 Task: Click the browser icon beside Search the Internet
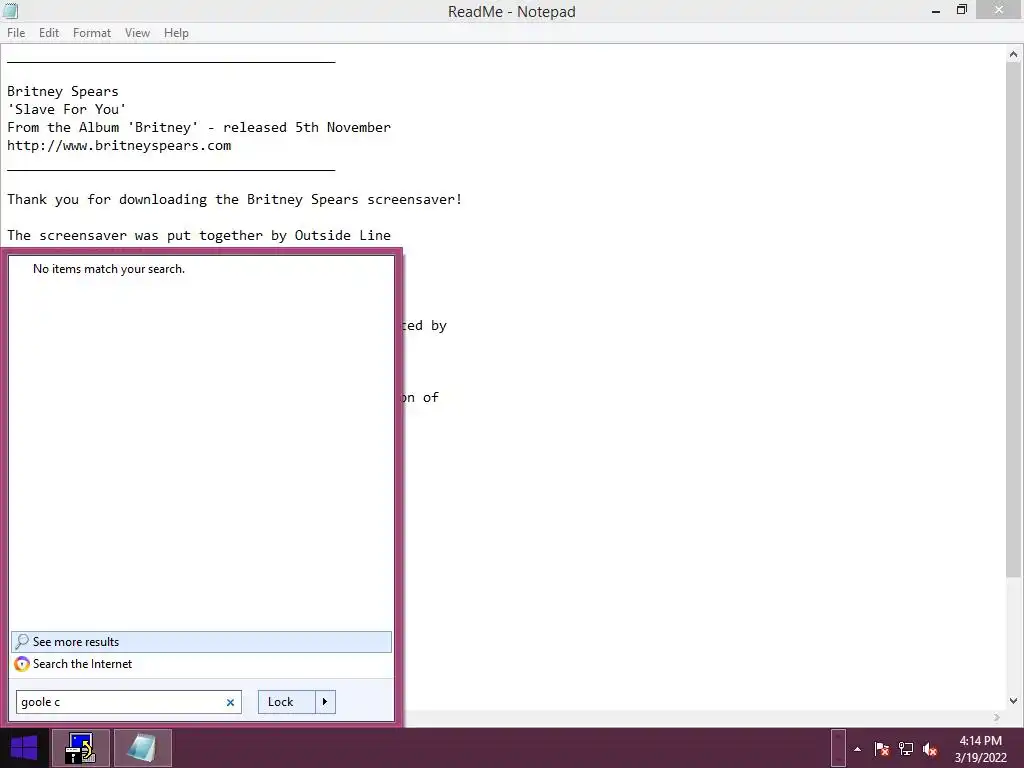click(x=22, y=664)
